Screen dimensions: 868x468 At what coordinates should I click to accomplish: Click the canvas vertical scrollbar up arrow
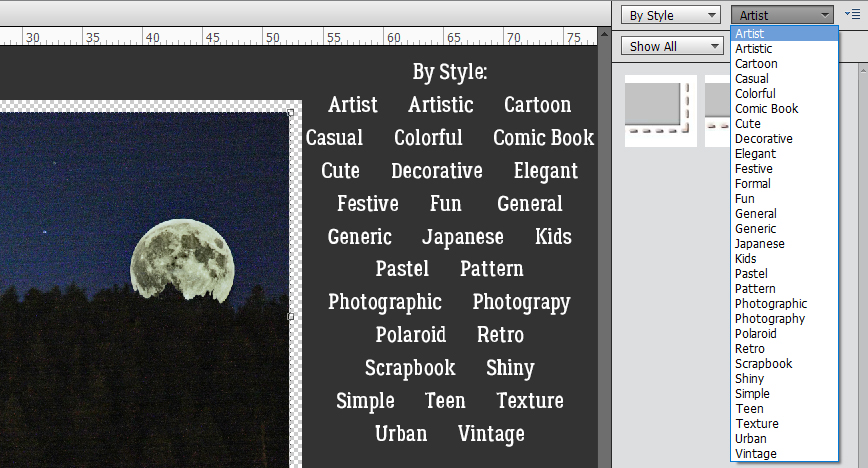(604, 34)
